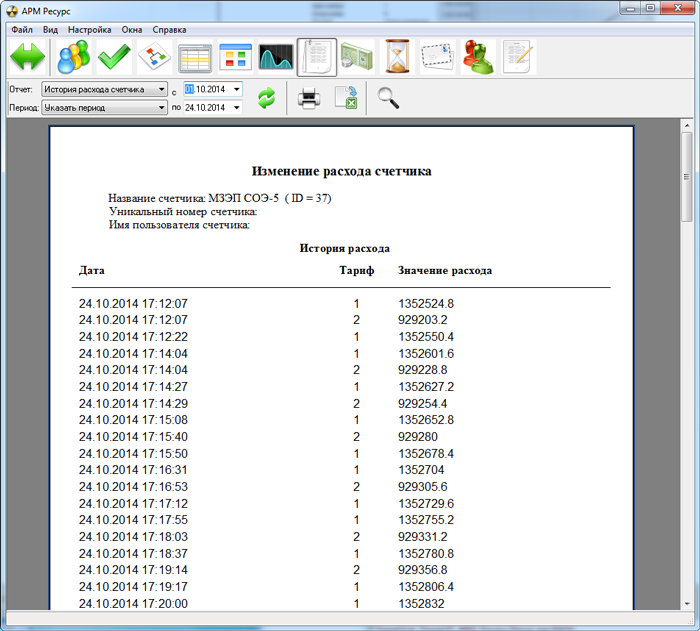Click the start date field 01.10.2014
Viewport: 700px width, 631px height.
click(212, 89)
